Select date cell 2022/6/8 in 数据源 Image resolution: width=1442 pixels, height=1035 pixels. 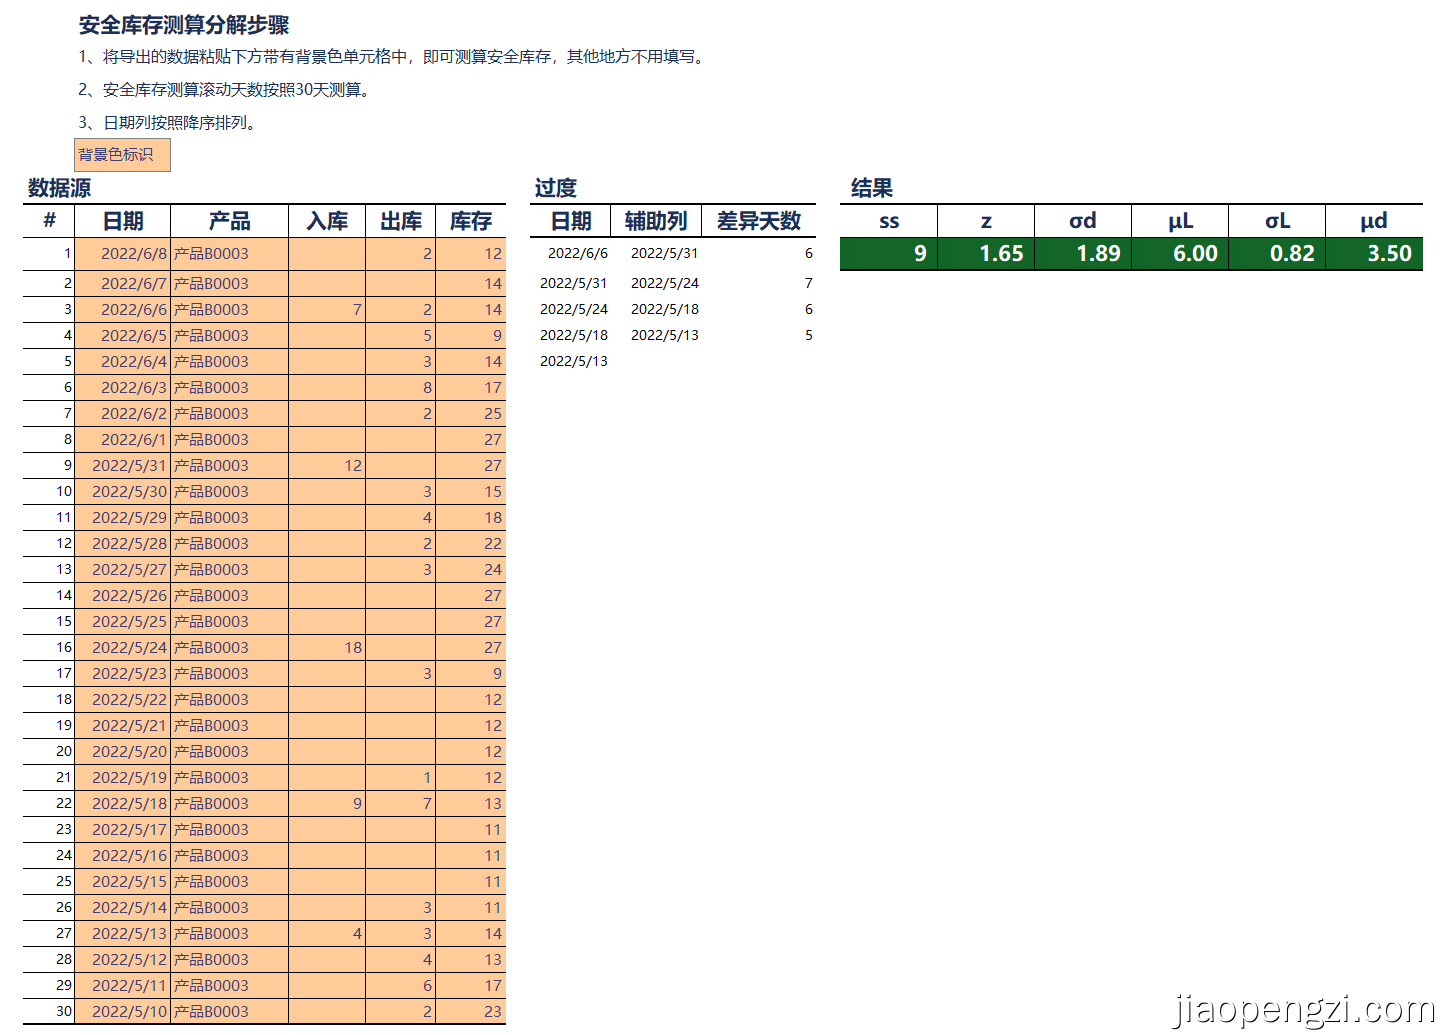pyautogui.click(x=123, y=254)
